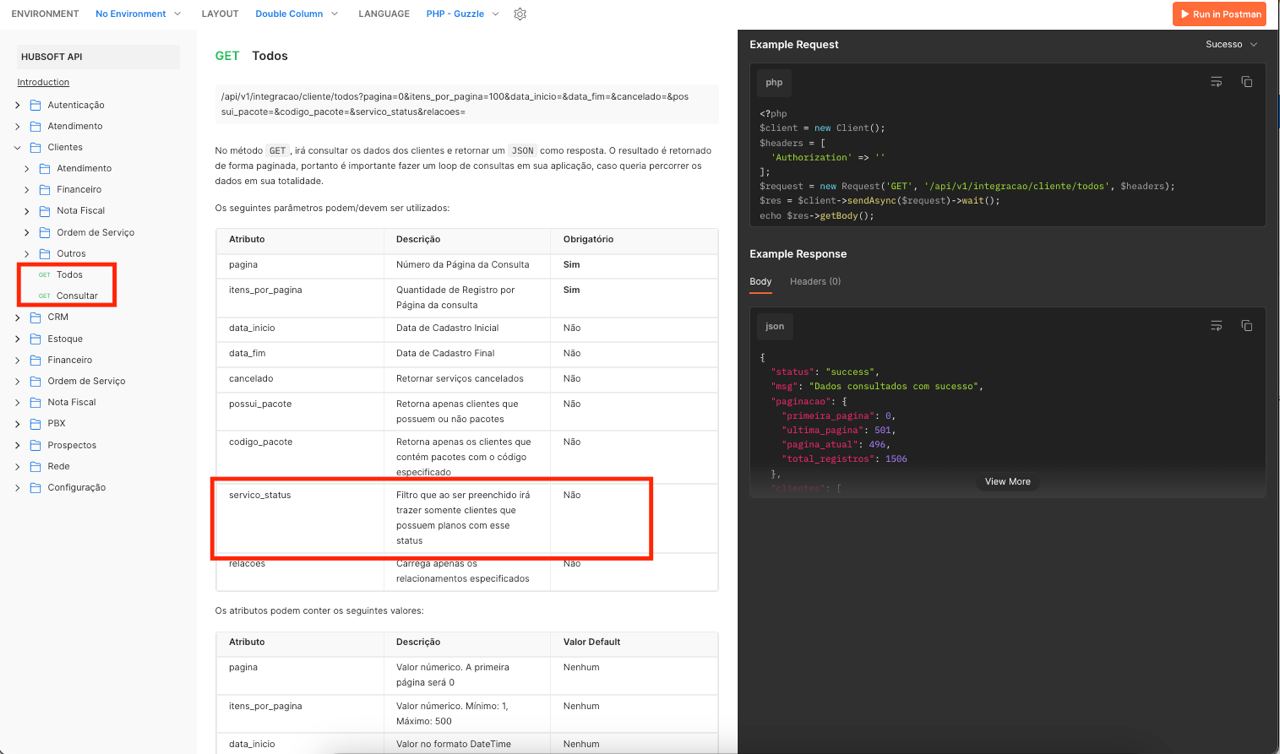Viewport: 1280px width, 754px height.
Task: Click the Outros folder icon
Action: [x=45, y=254]
